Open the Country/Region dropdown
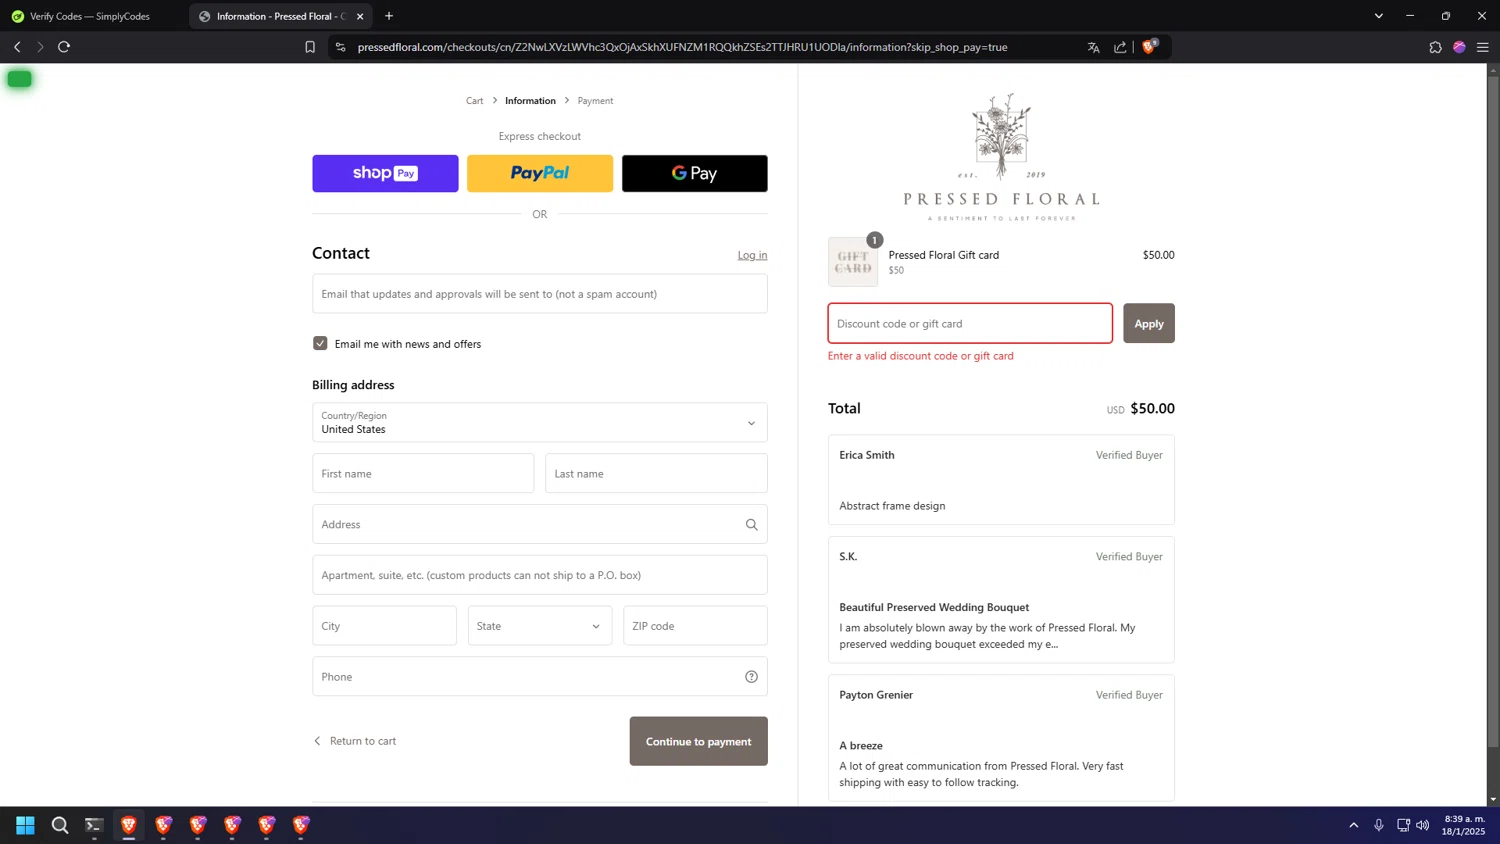This screenshot has width=1500, height=844. [x=540, y=422]
